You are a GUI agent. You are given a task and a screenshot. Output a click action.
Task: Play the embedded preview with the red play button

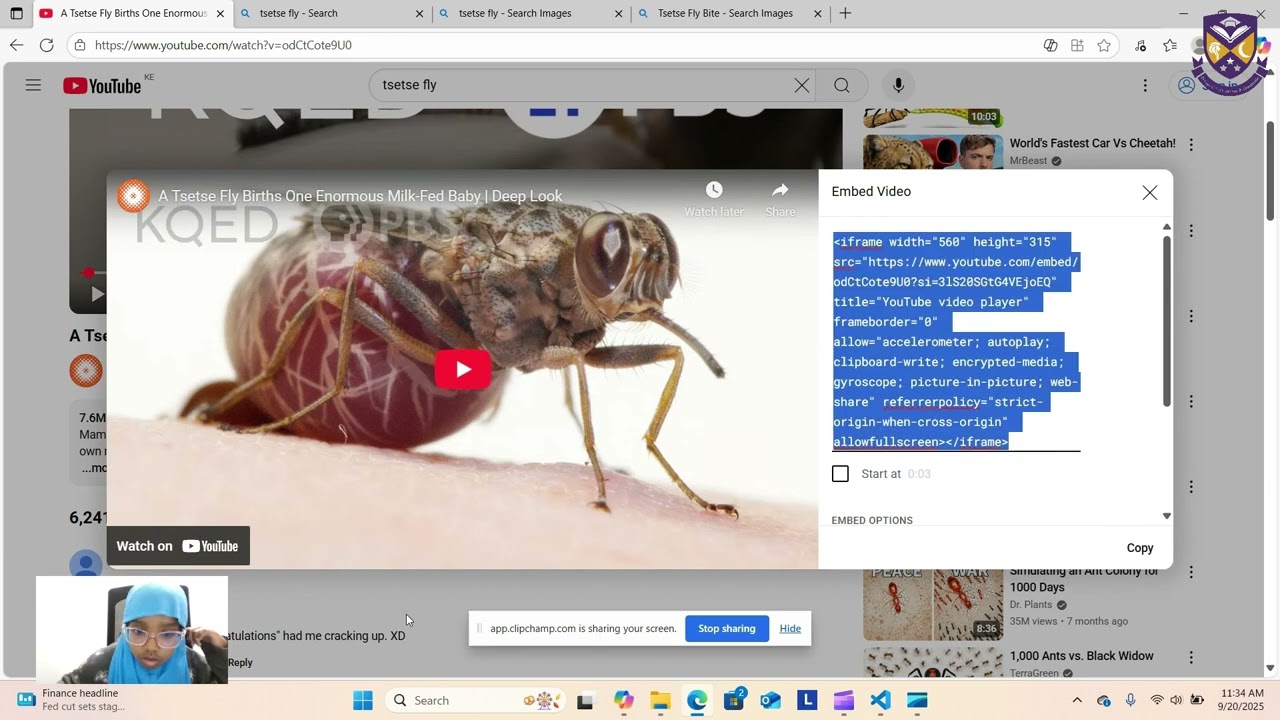click(x=462, y=369)
